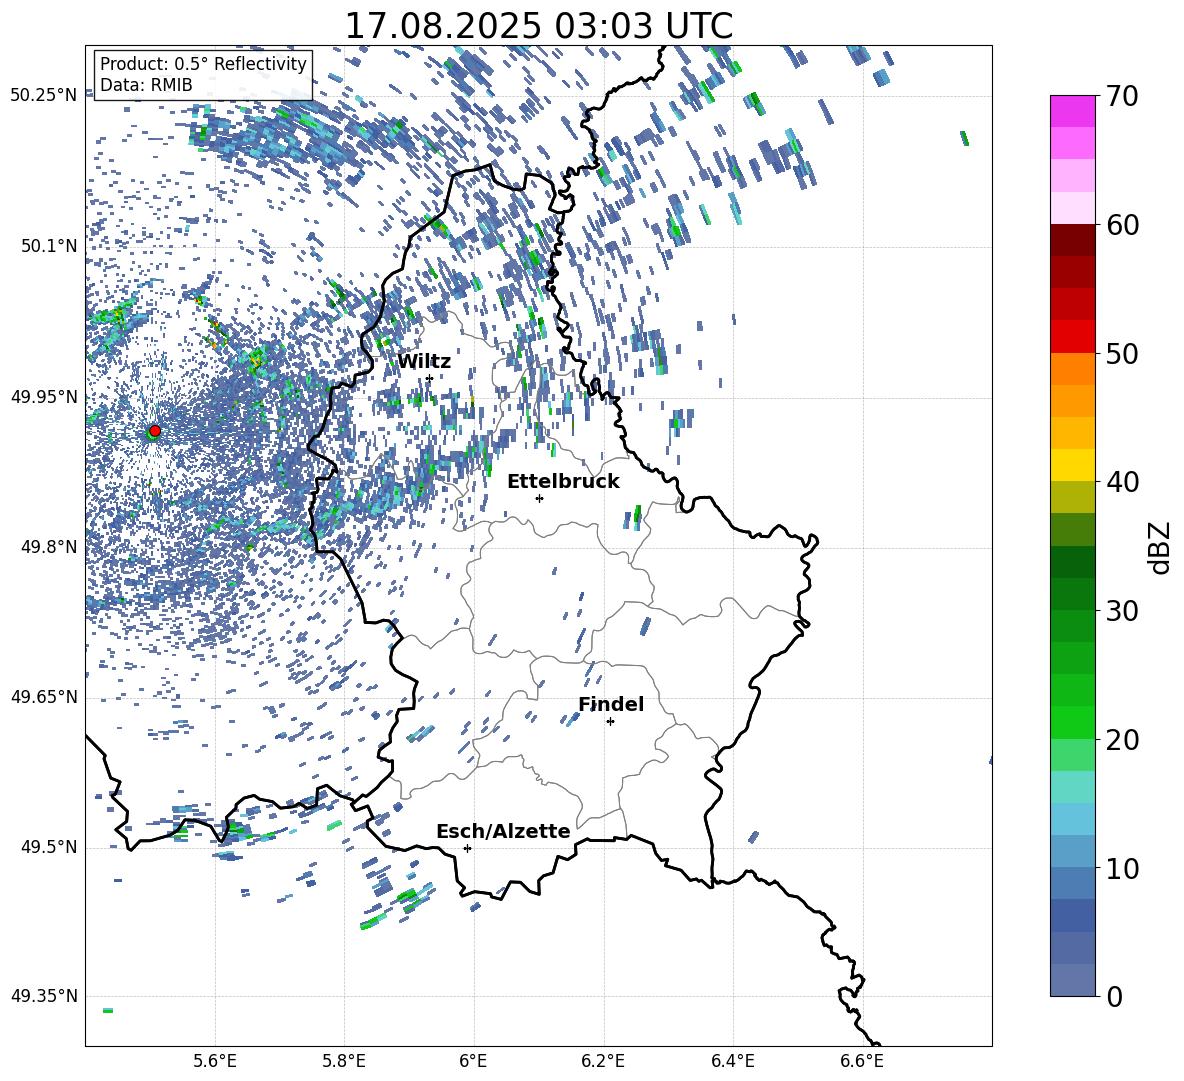1184x1081 pixels.
Task: Click the colorbar 40 tick label
Action: pyautogui.click(x=1122, y=482)
